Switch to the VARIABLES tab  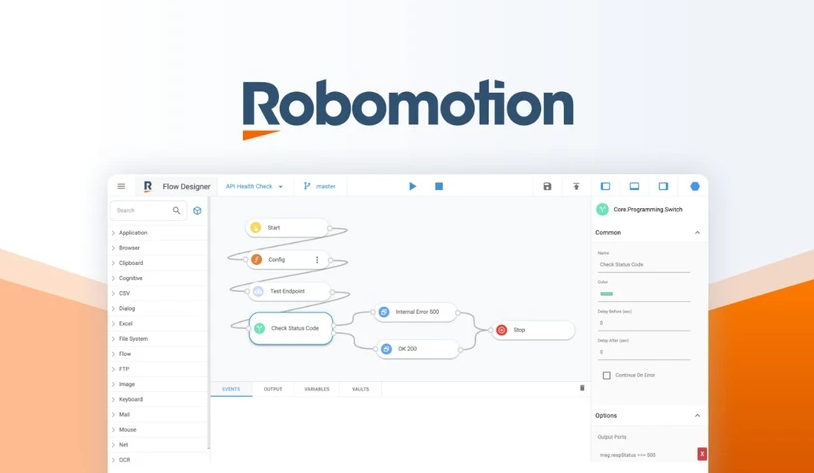tap(317, 389)
